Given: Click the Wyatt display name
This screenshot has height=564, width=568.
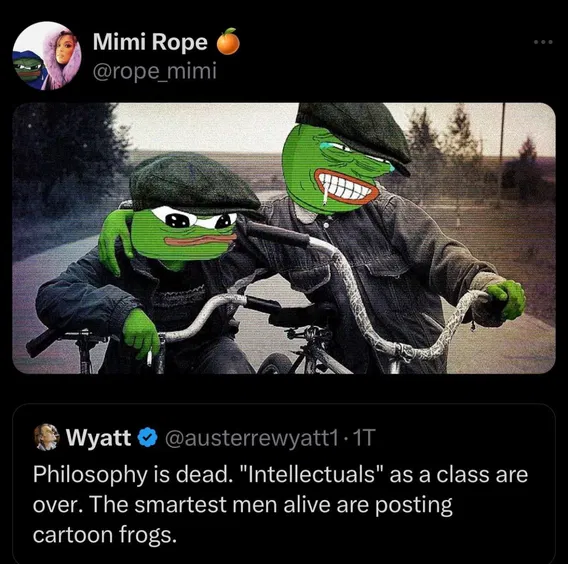Looking at the screenshot, I should (98, 438).
